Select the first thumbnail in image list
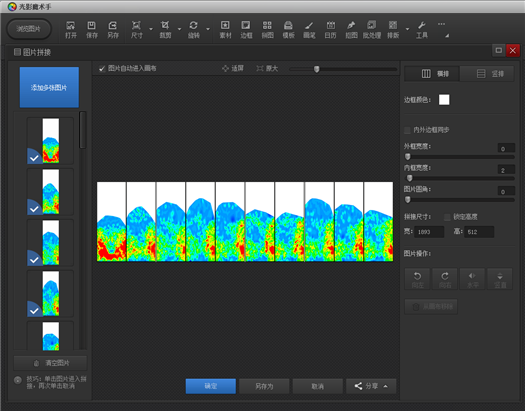 pos(50,141)
